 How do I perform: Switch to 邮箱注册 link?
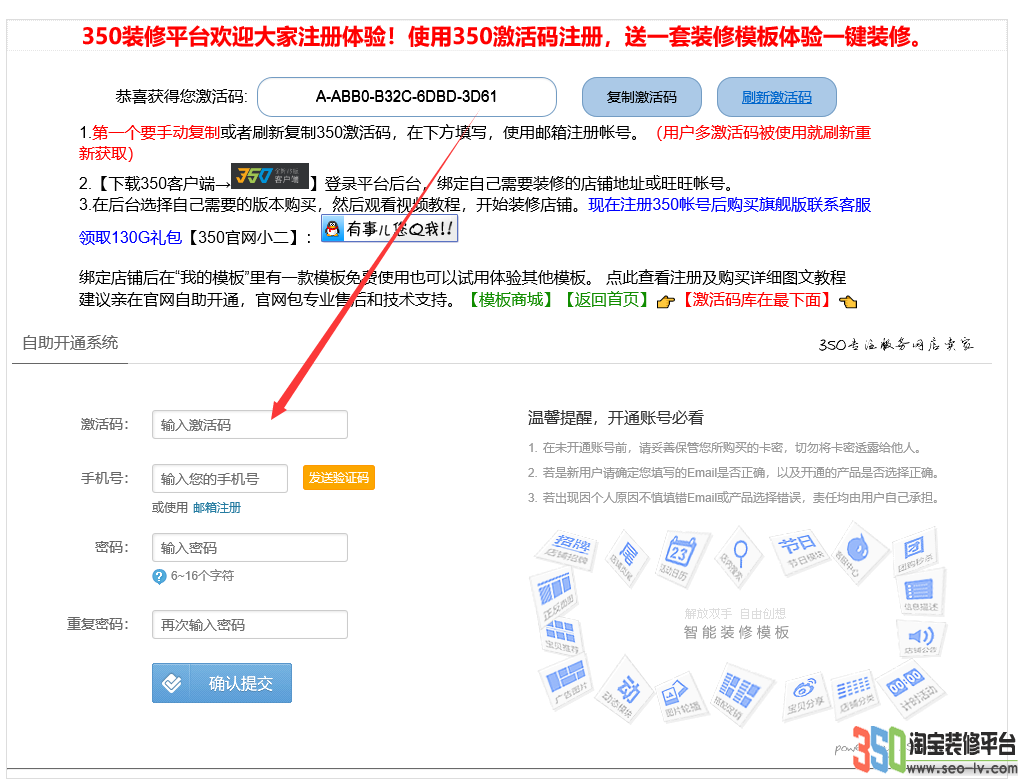[x=217, y=508]
